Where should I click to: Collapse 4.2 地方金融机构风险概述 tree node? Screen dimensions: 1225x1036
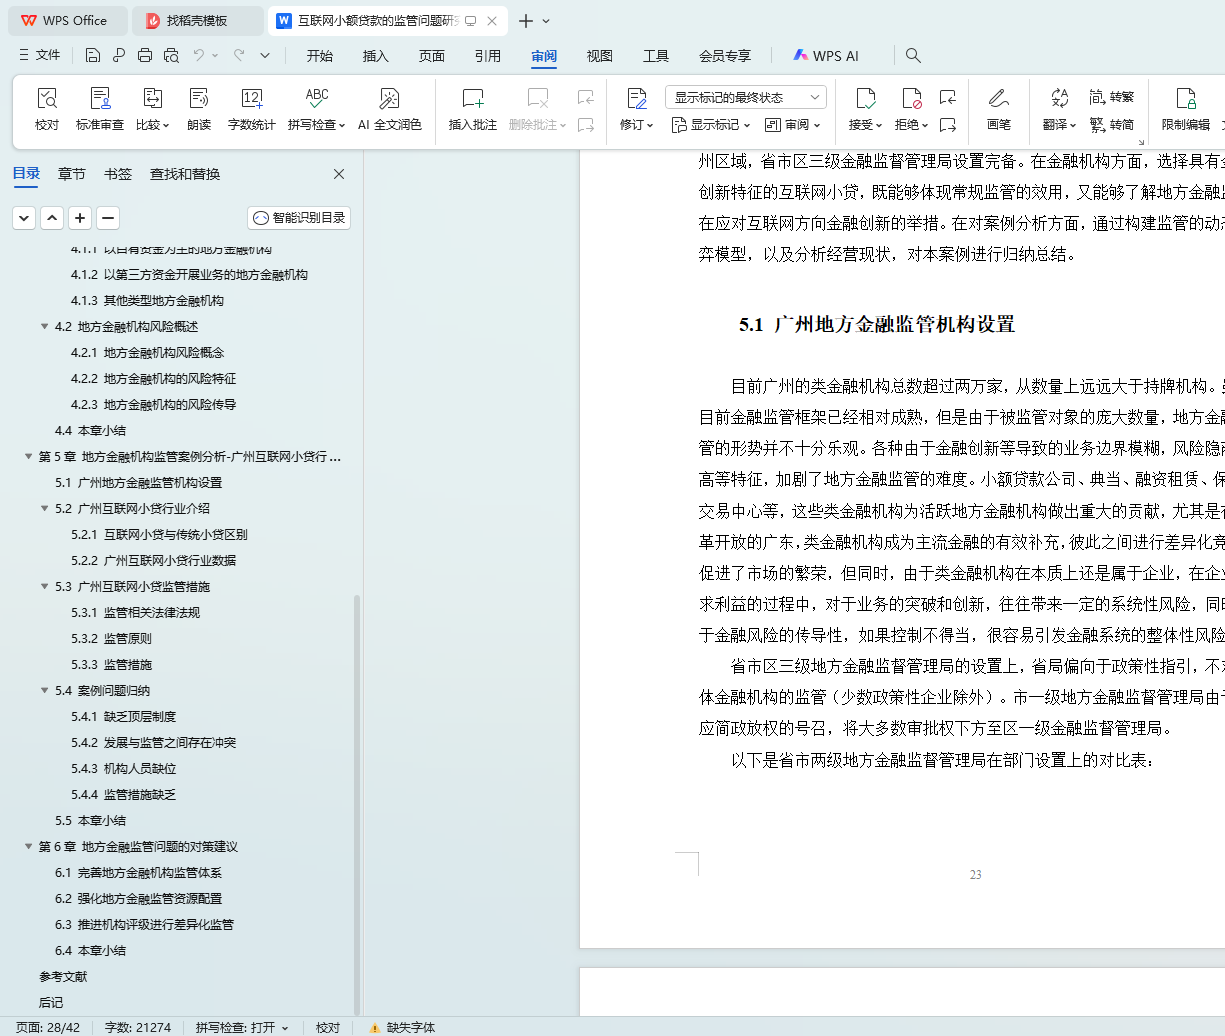(45, 327)
